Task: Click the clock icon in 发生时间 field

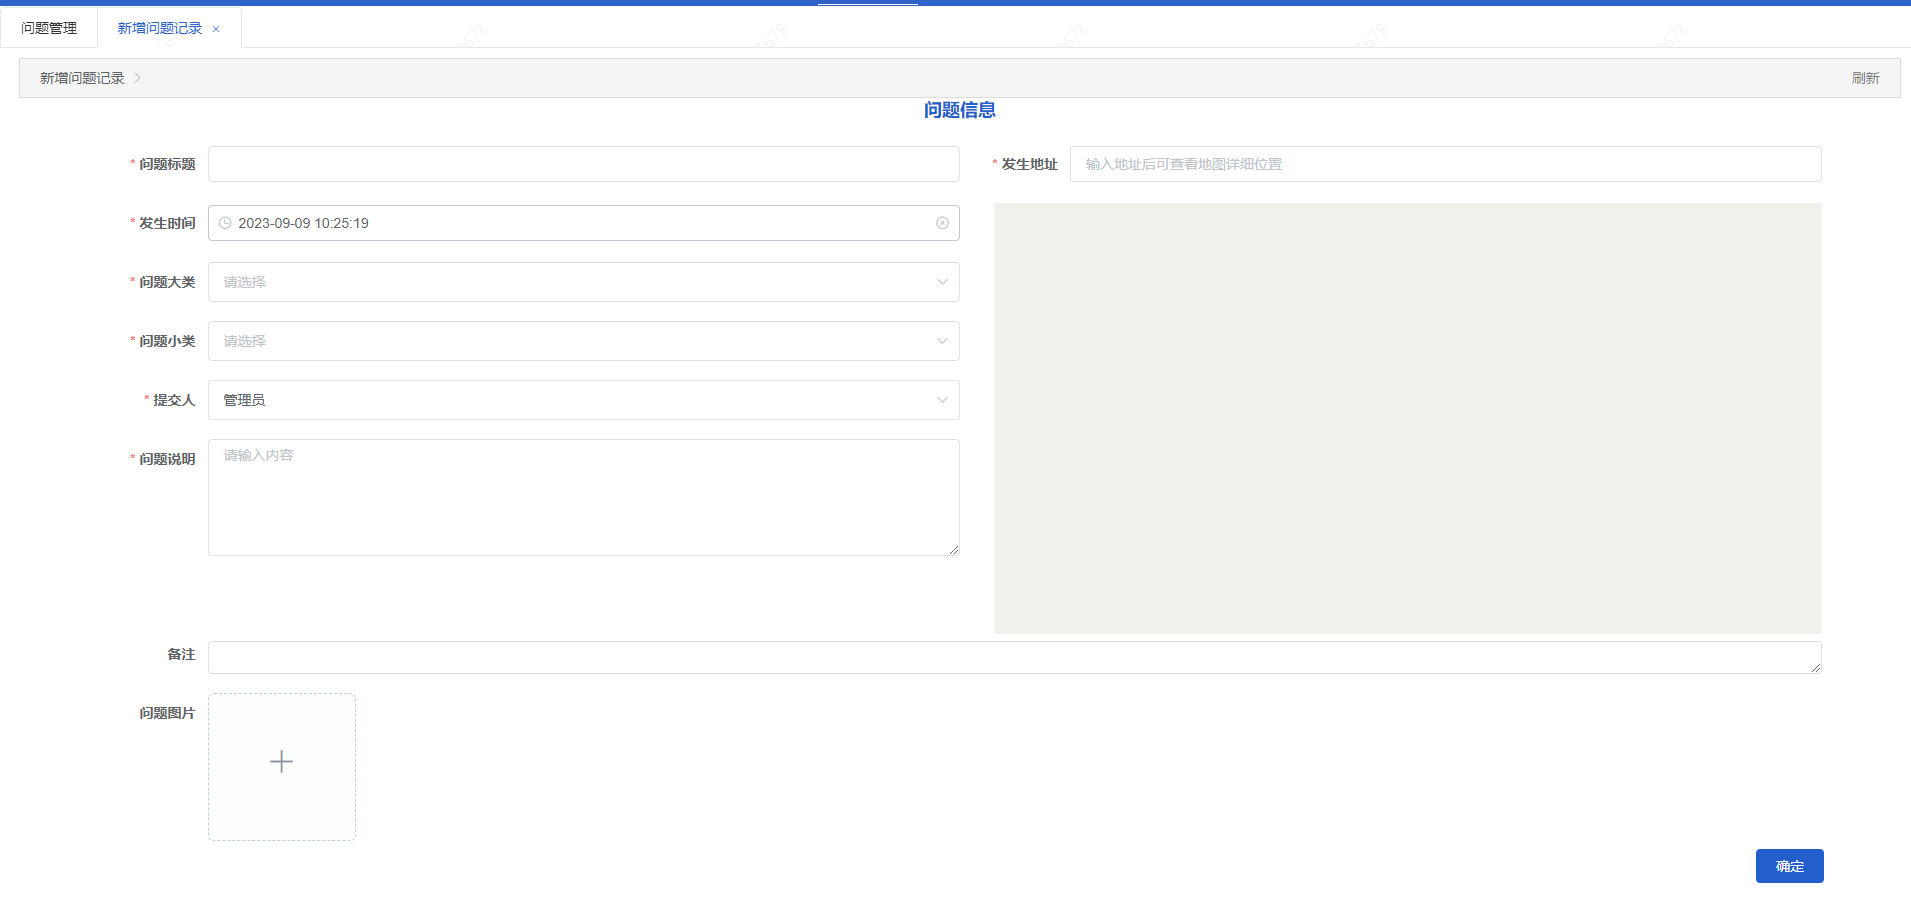Action: (x=225, y=223)
